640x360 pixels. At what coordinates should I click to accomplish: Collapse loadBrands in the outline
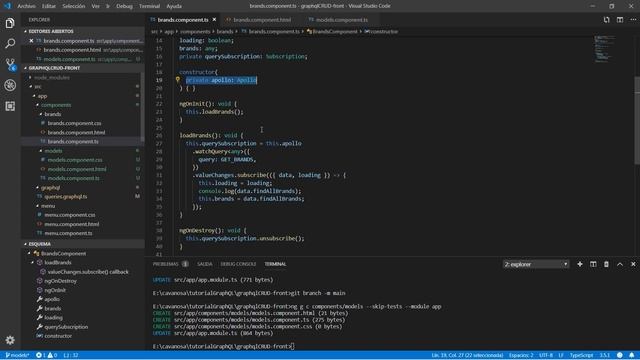(x=33, y=262)
